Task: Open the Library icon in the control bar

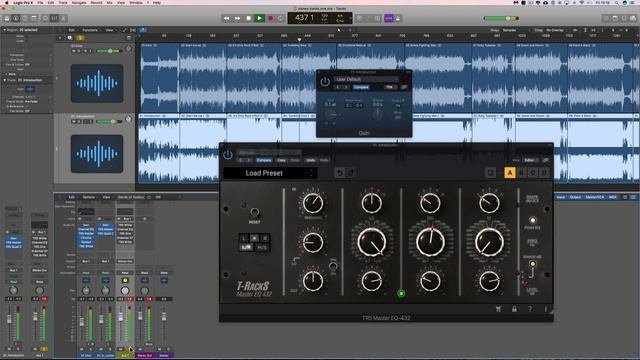Action: (7, 18)
